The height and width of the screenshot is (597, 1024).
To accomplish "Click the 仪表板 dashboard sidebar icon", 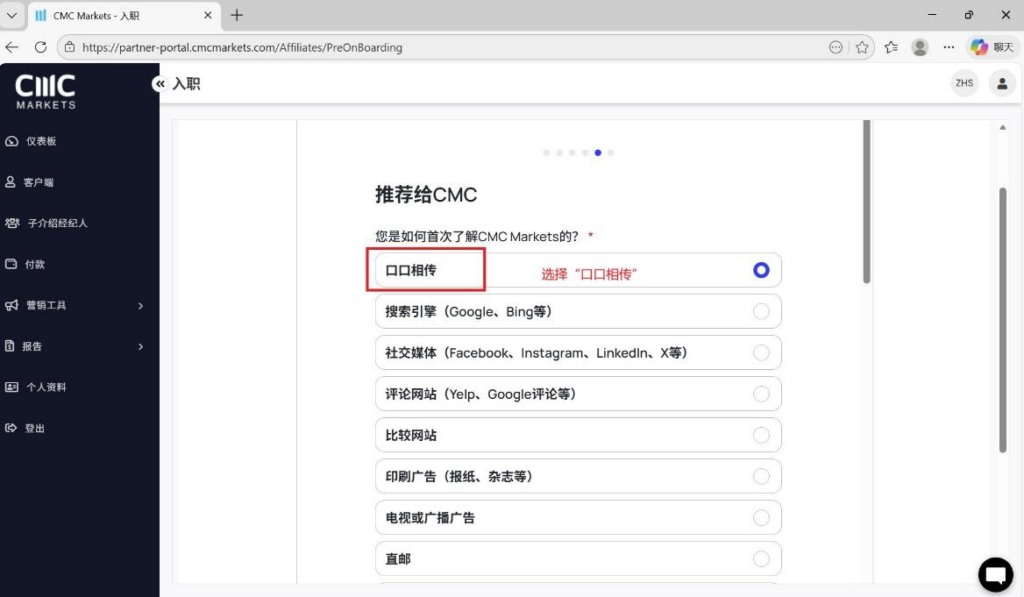I will coord(12,142).
